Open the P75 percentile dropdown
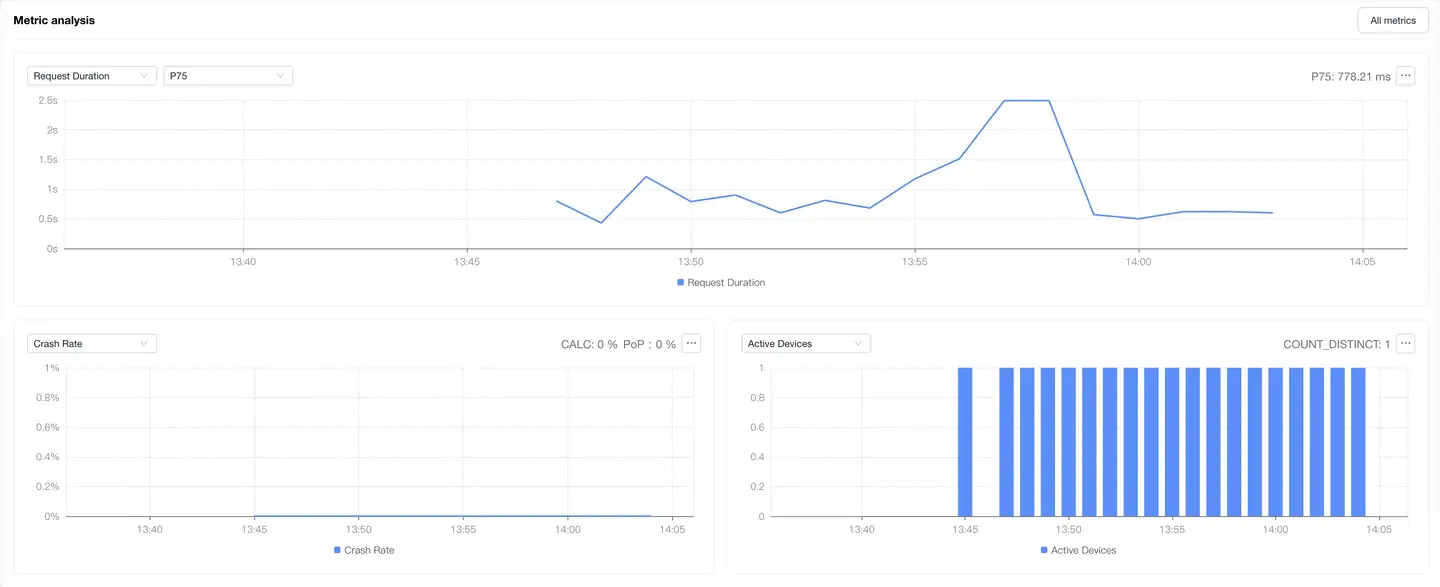1440x587 pixels. 228,76
